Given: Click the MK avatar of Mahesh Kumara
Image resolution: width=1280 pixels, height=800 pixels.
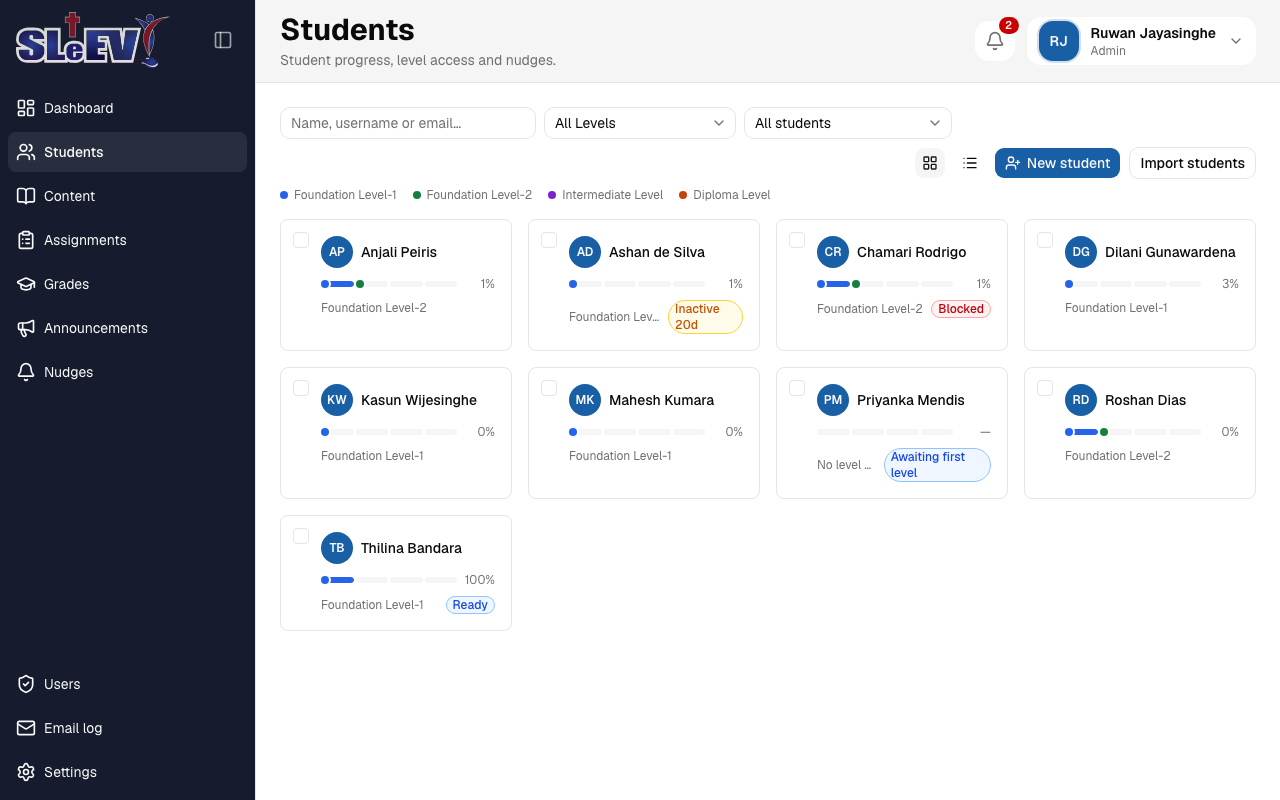Looking at the screenshot, I should (x=585, y=400).
